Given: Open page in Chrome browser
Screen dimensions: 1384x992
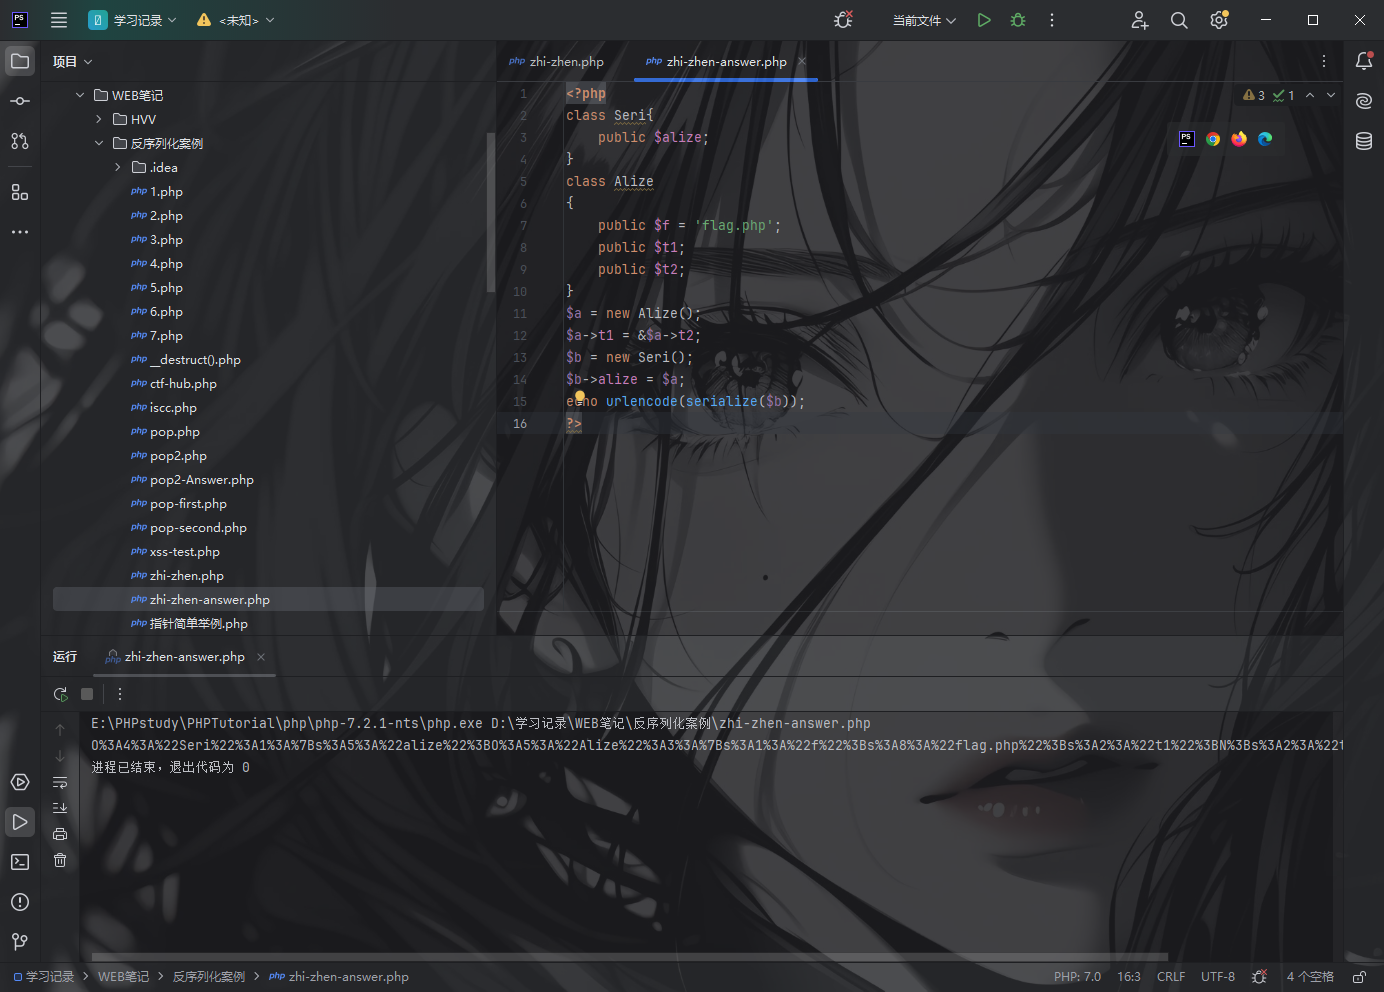Looking at the screenshot, I should coord(1213,139).
